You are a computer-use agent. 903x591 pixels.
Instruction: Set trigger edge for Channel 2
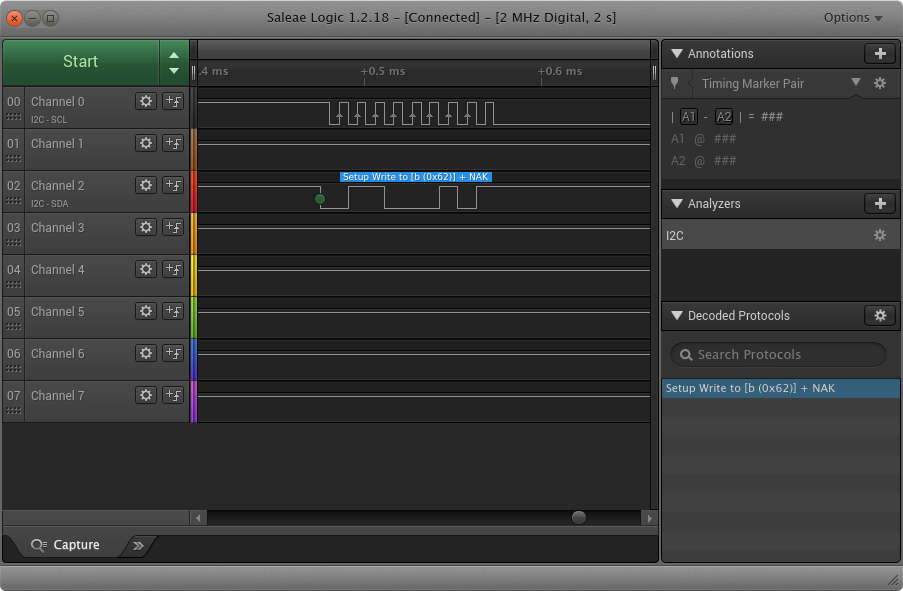173,185
